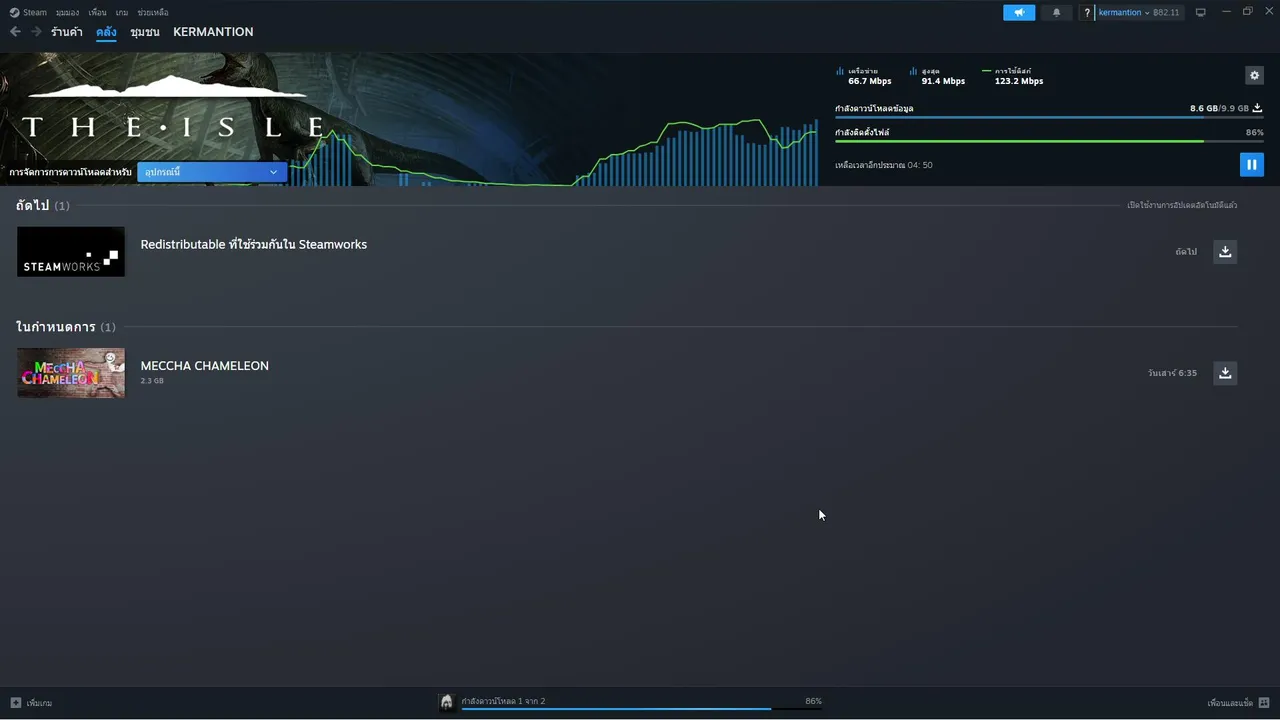Expand the kermantion account menu

point(1124,13)
